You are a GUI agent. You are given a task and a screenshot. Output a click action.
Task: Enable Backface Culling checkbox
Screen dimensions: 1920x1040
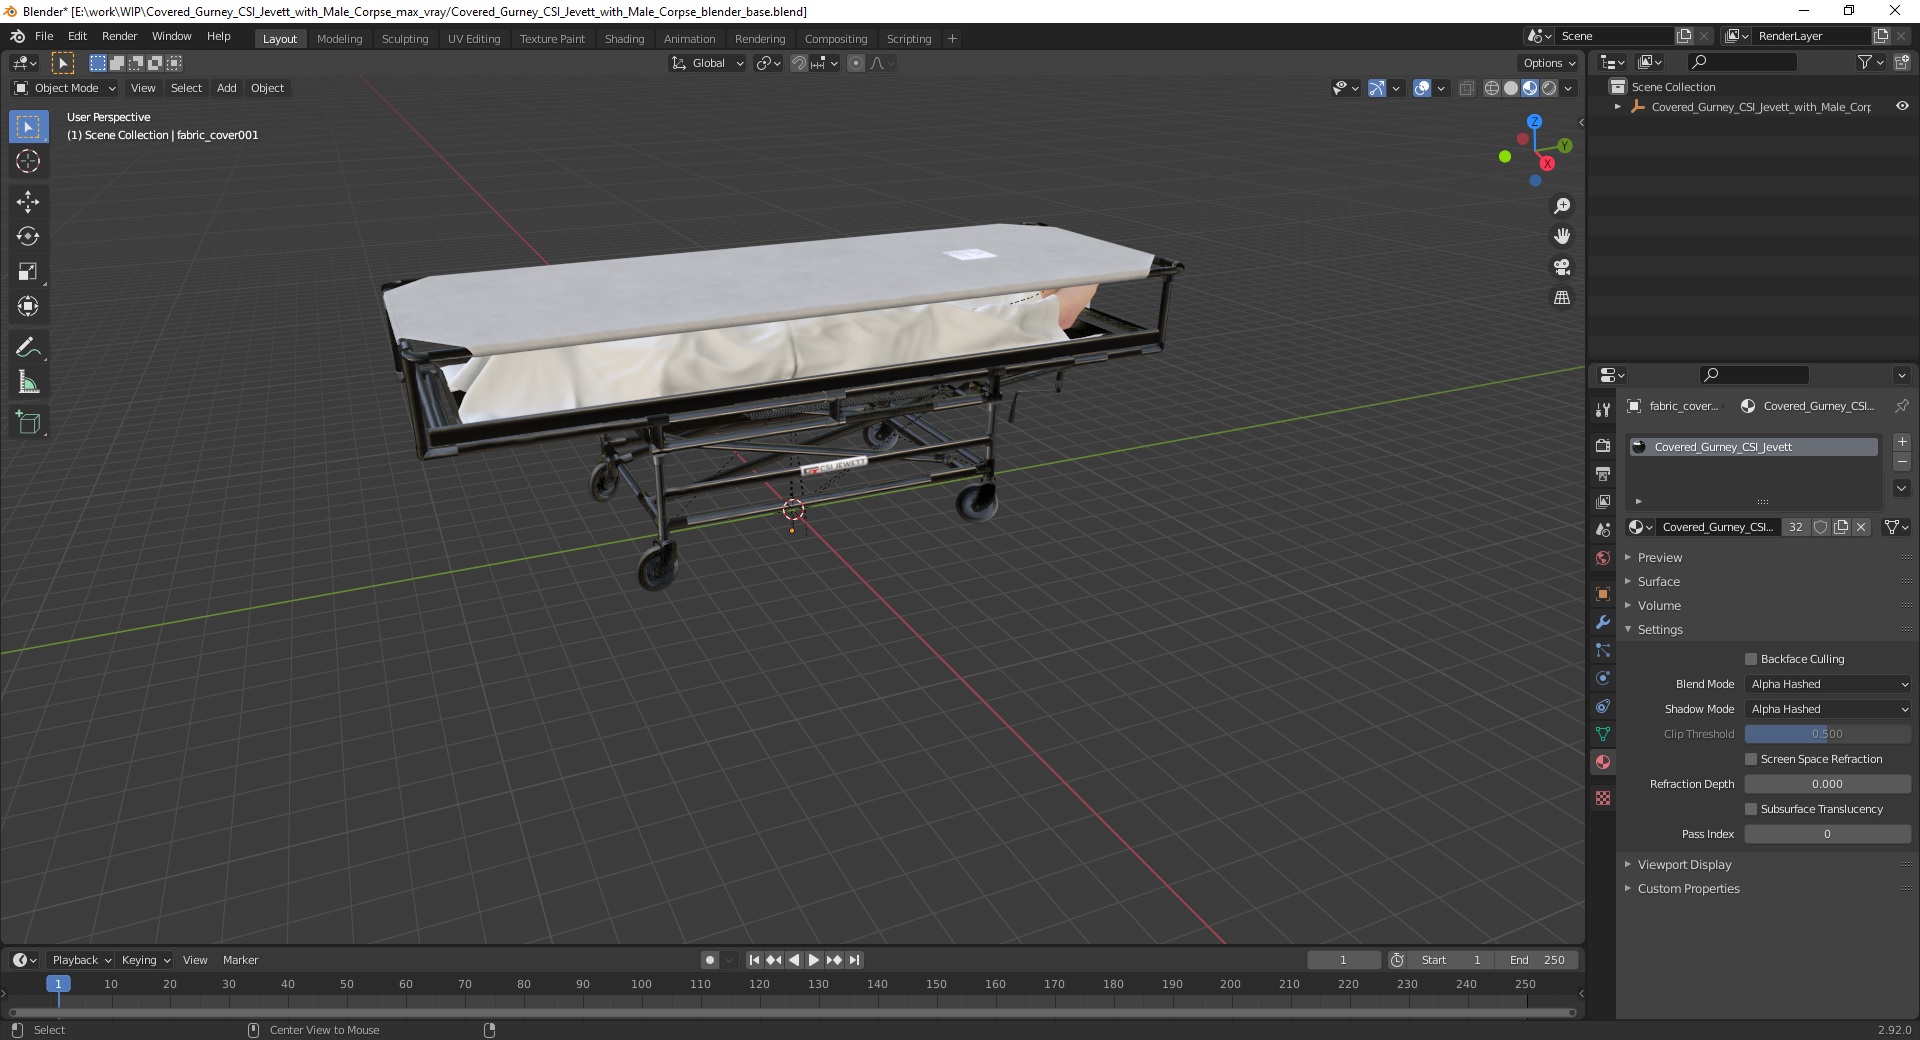point(1751,659)
